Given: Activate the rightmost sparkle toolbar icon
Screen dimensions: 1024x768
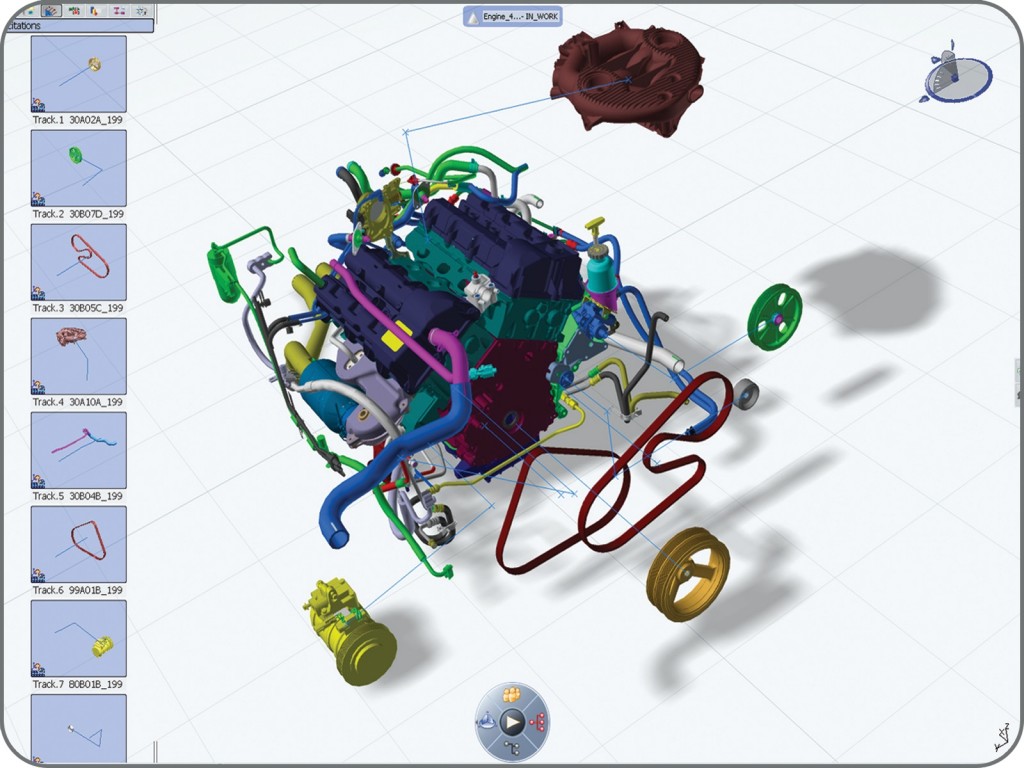Looking at the screenshot, I should [141, 11].
